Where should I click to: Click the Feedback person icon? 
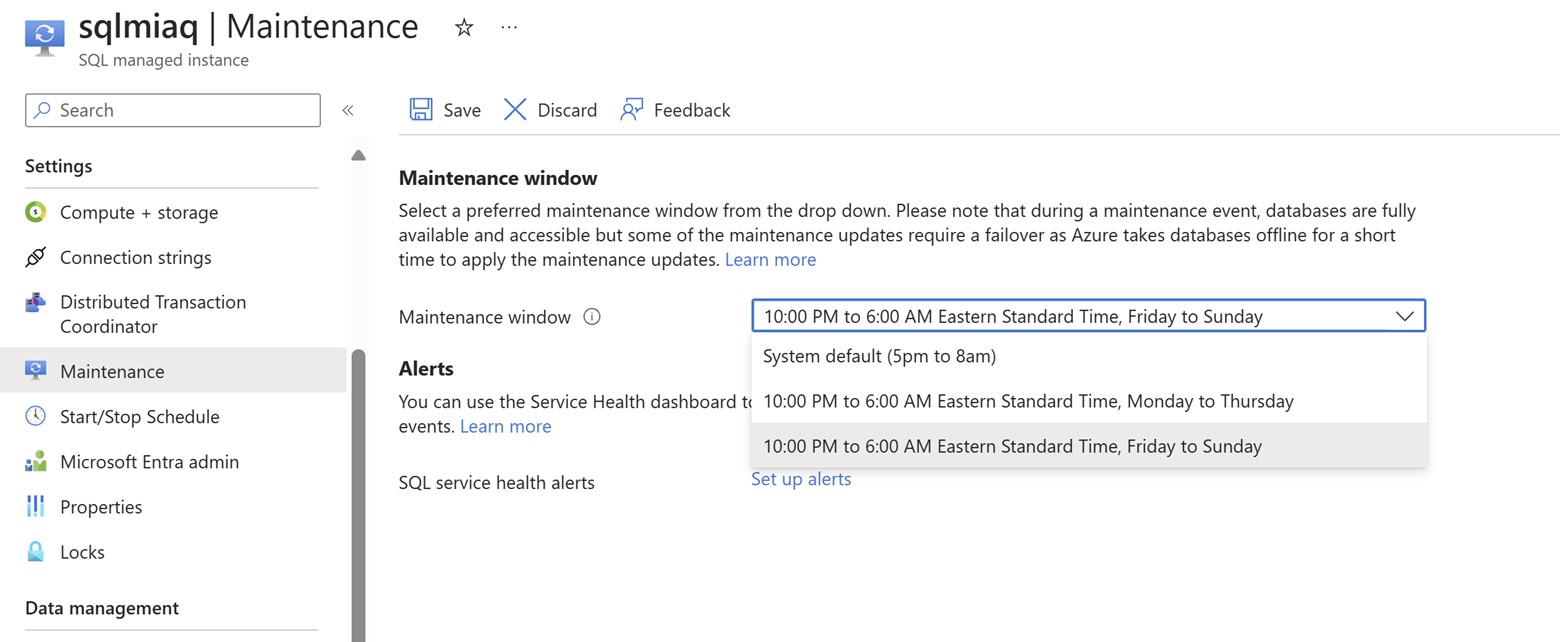pyautogui.click(x=632, y=109)
